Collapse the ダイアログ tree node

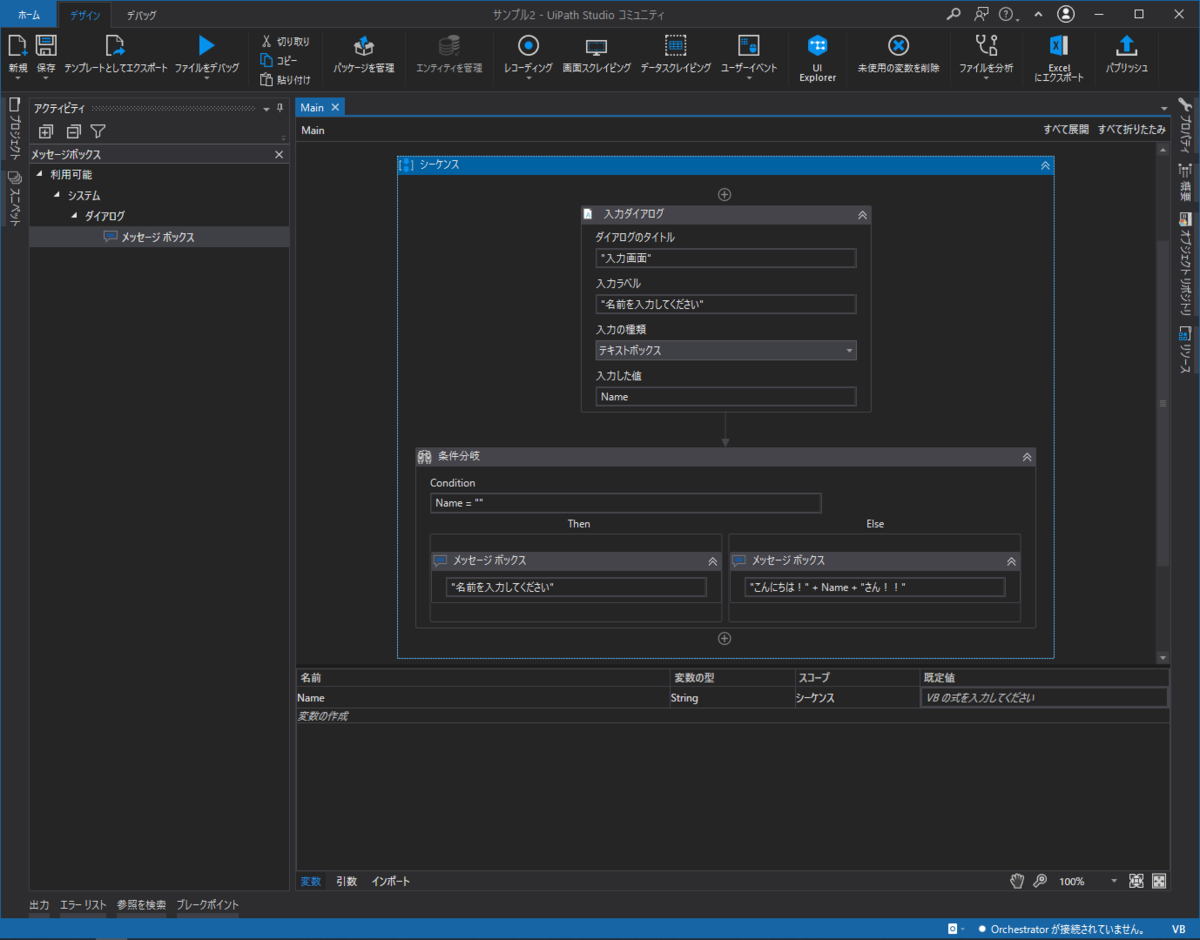pos(75,216)
